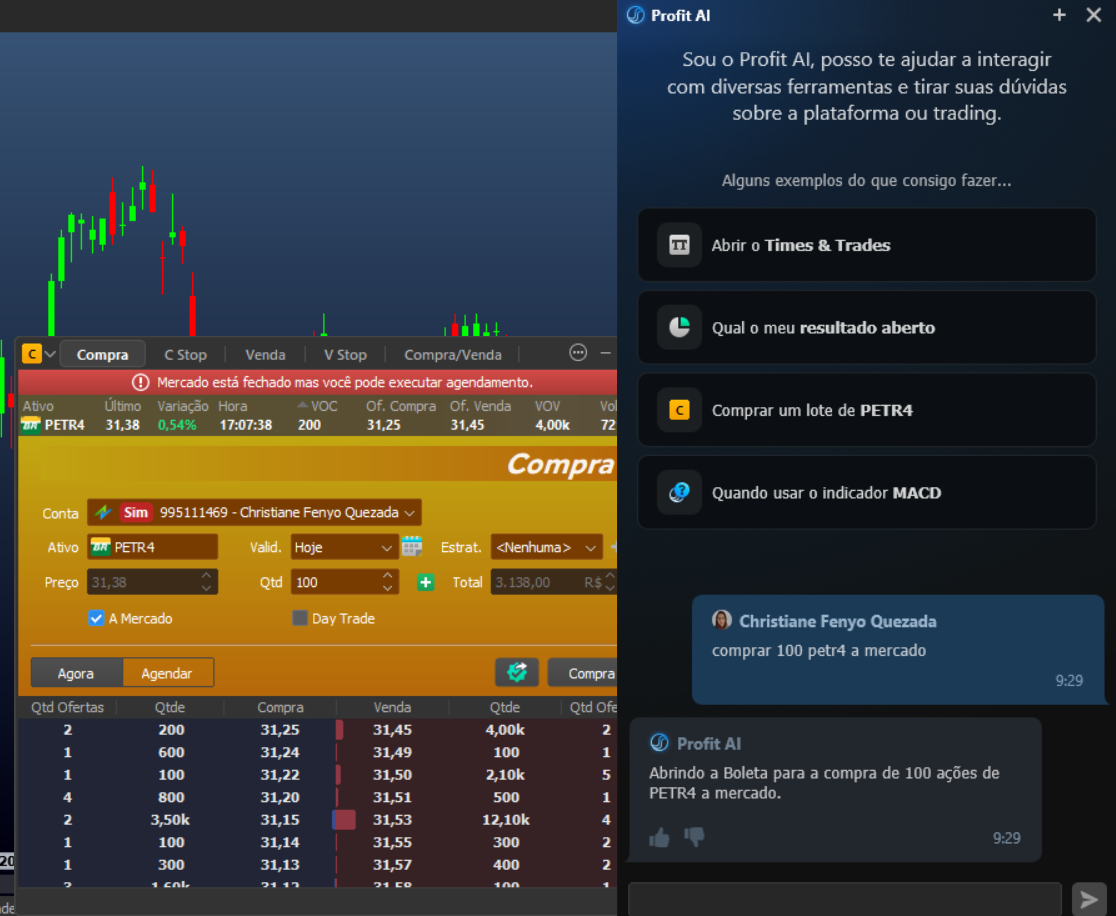Click the 31,45 sell price in order book
Screen dimensions: 1116x916
(391, 730)
